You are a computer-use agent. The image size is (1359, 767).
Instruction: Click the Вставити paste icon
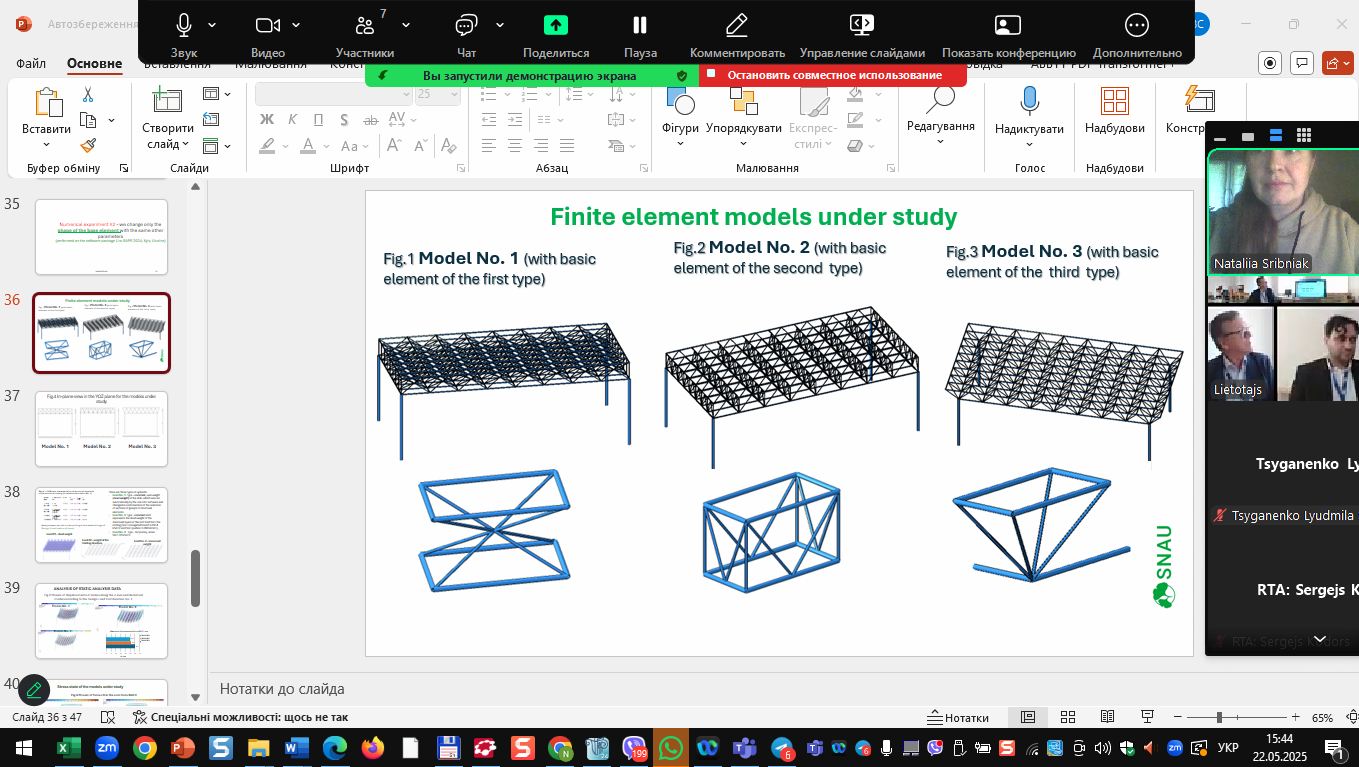(x=46, y=103)
